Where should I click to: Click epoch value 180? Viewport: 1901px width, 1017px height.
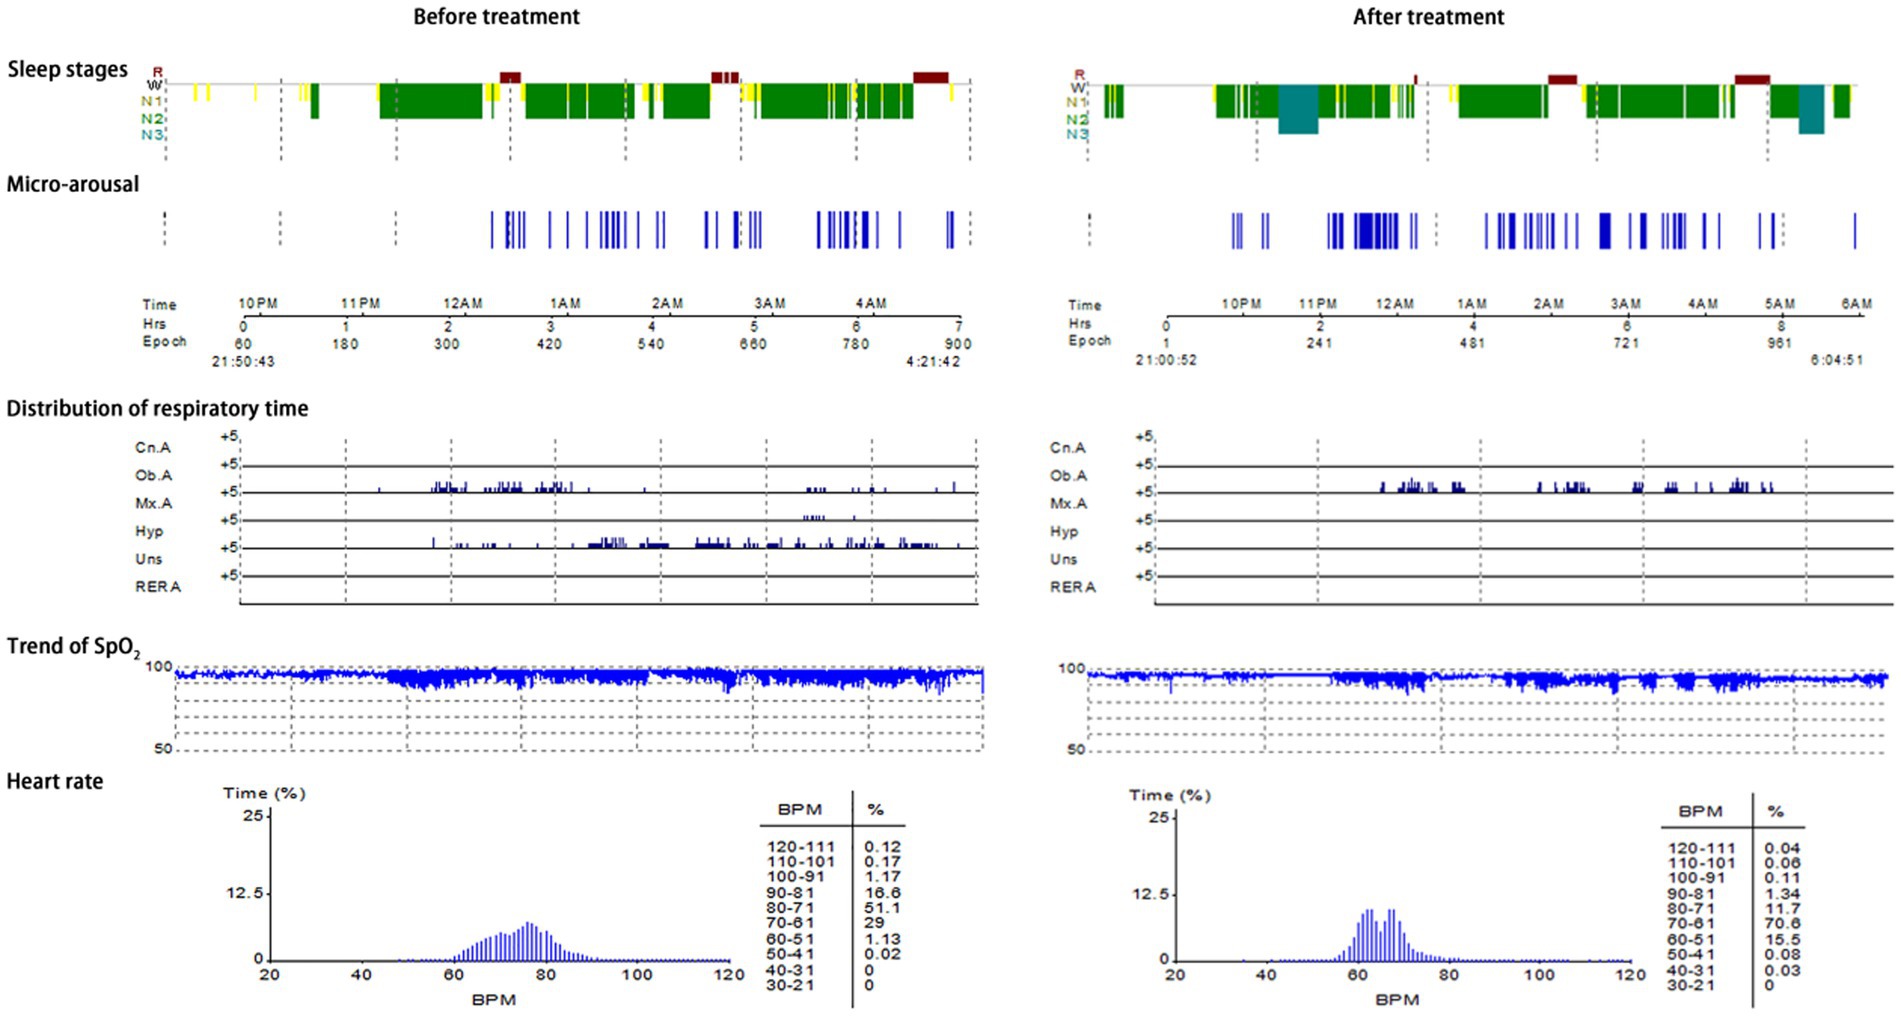[345, 344]
